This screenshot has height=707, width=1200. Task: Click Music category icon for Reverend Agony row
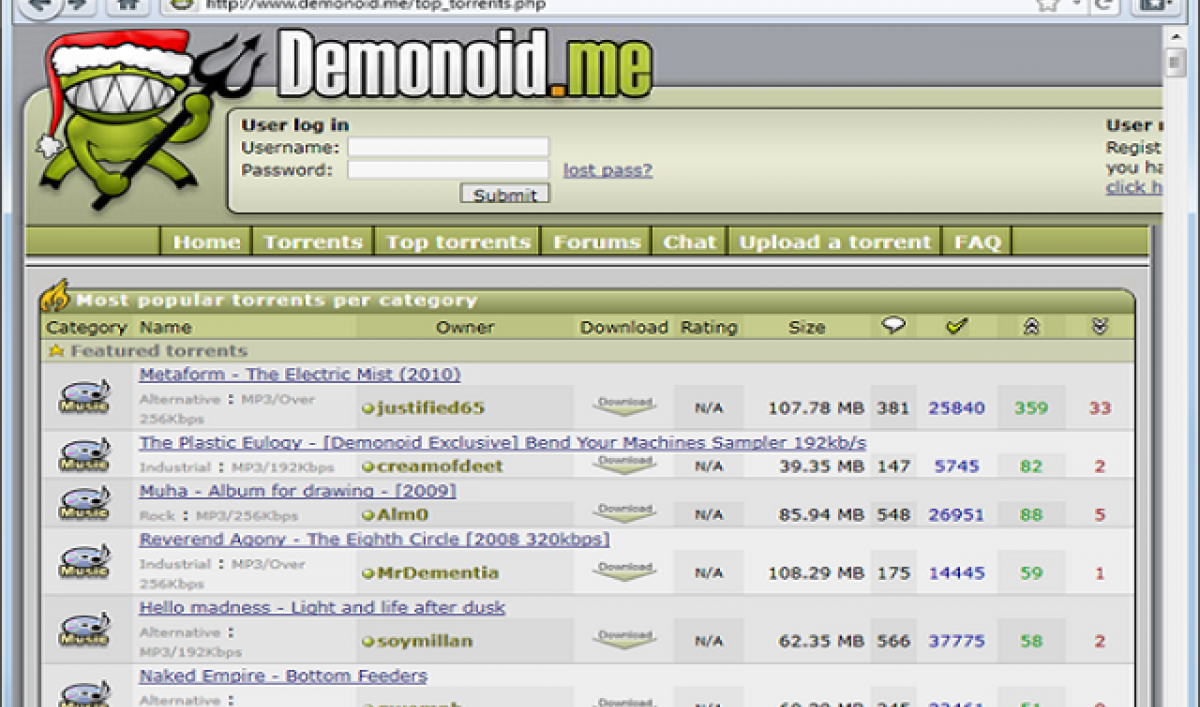coord(84,561)
